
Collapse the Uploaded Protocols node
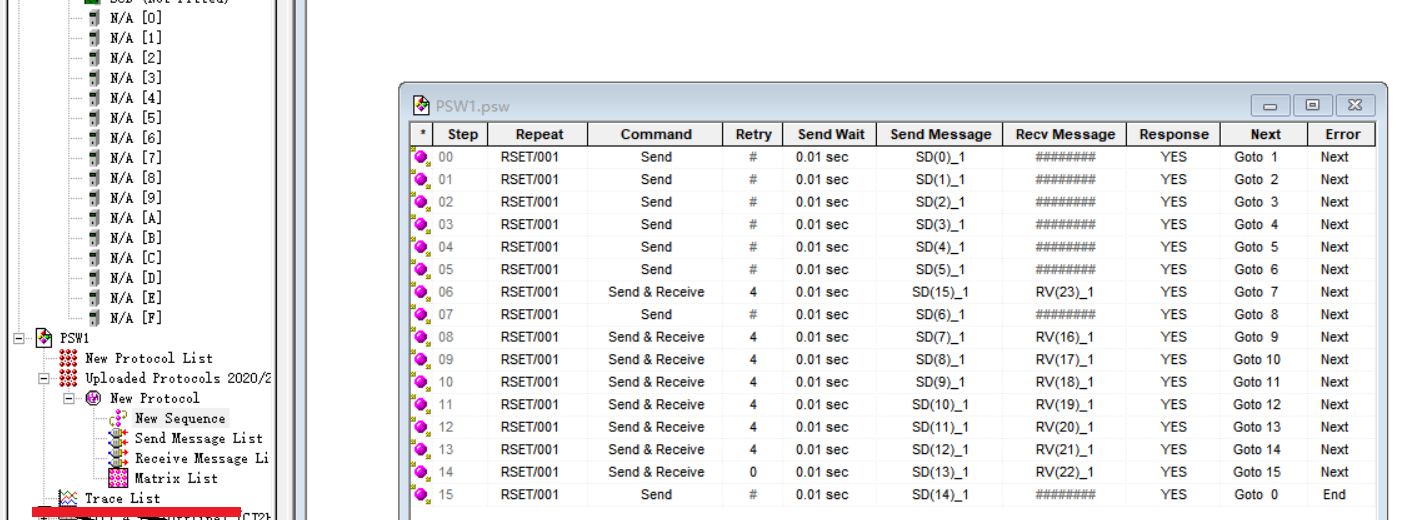click(43, 378)
